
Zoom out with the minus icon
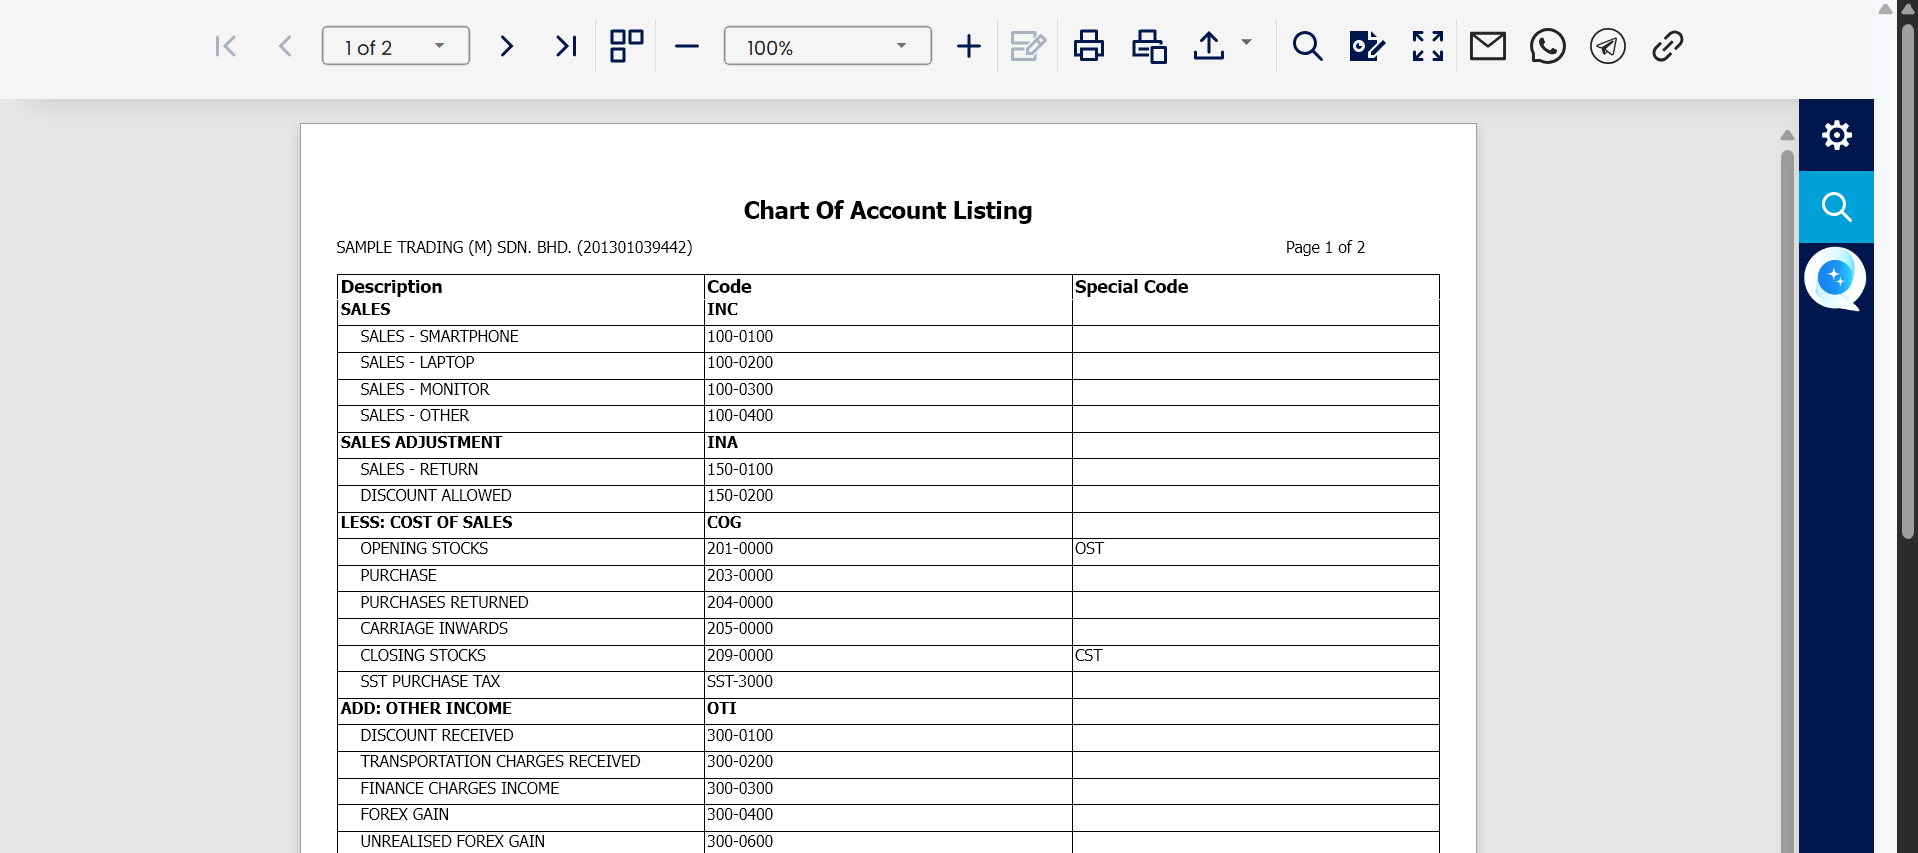click(687, 46)
